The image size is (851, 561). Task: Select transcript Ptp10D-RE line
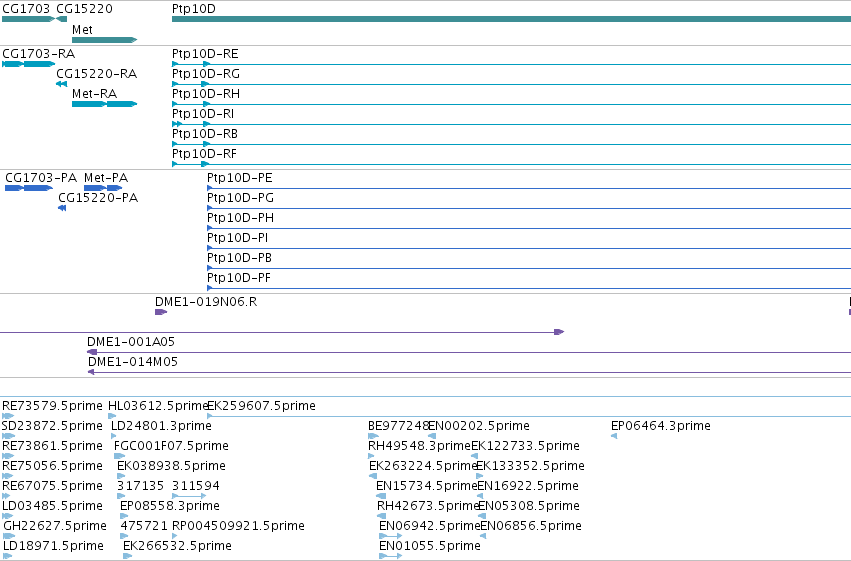click(x=511, y=64)
